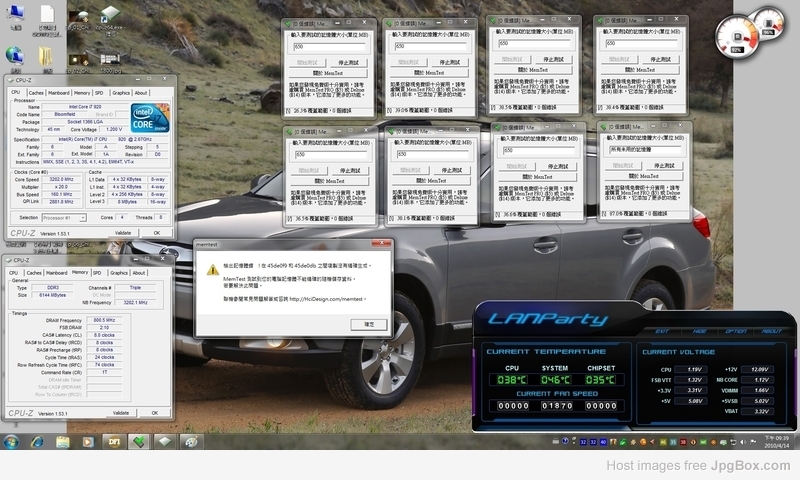This screenshot has height=480, width=800.
Task: Click the Windows Start orb
Action: [x=12, y=441]
